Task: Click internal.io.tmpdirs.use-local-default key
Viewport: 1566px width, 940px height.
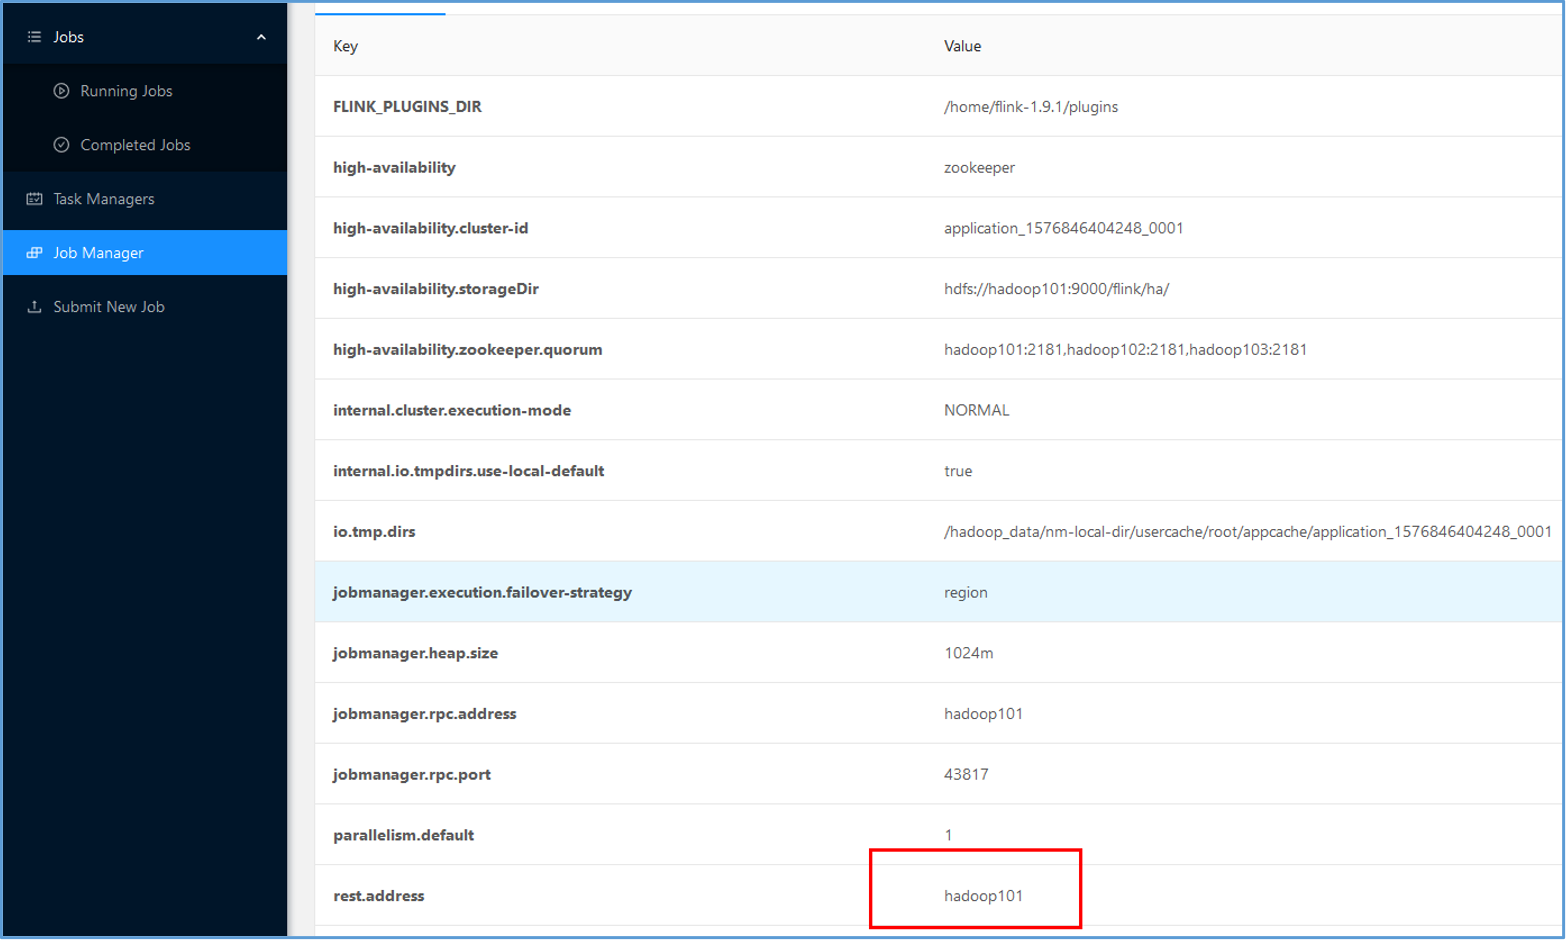Action: click(x=468, y=471)
